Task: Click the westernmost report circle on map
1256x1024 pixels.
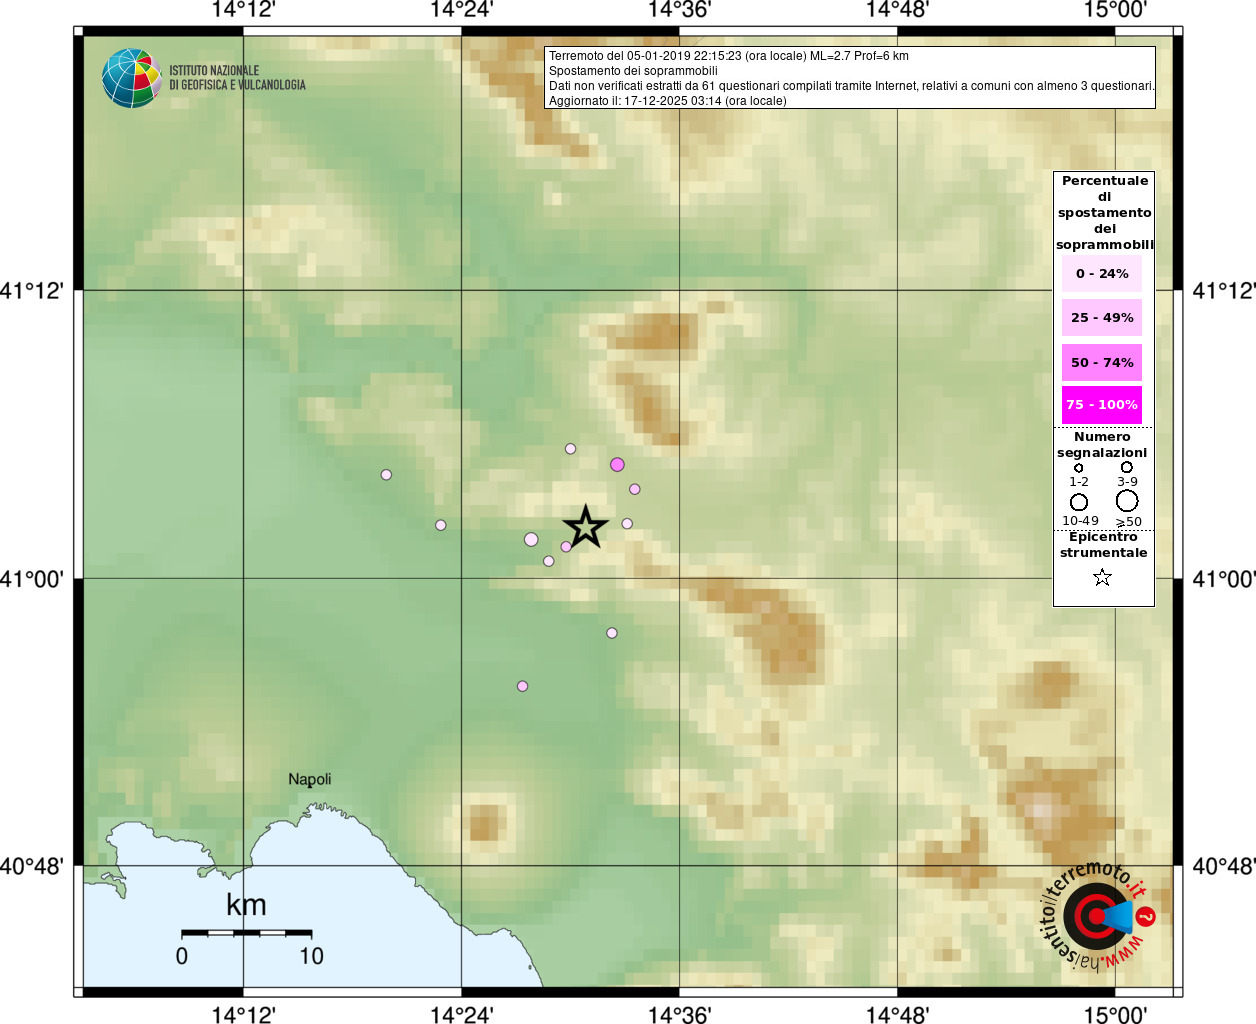Action: pos(386,475)
